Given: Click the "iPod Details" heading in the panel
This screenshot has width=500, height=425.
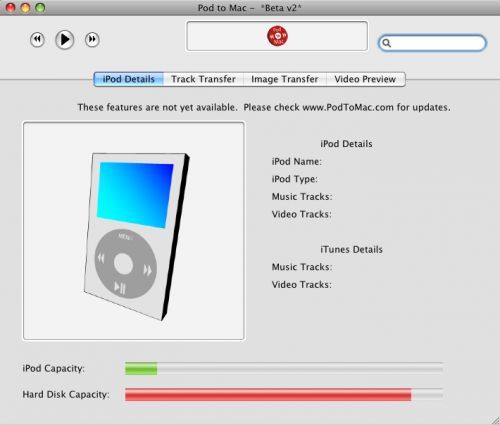Looking at the screenshot, I should (x=346, y=144).
